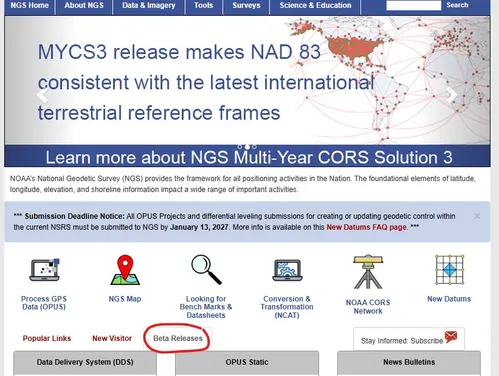The image size is (499, 376).
Task: Open the Process GPS Data (OPUS) laptop icon
Action: click(x=44, y=270)
